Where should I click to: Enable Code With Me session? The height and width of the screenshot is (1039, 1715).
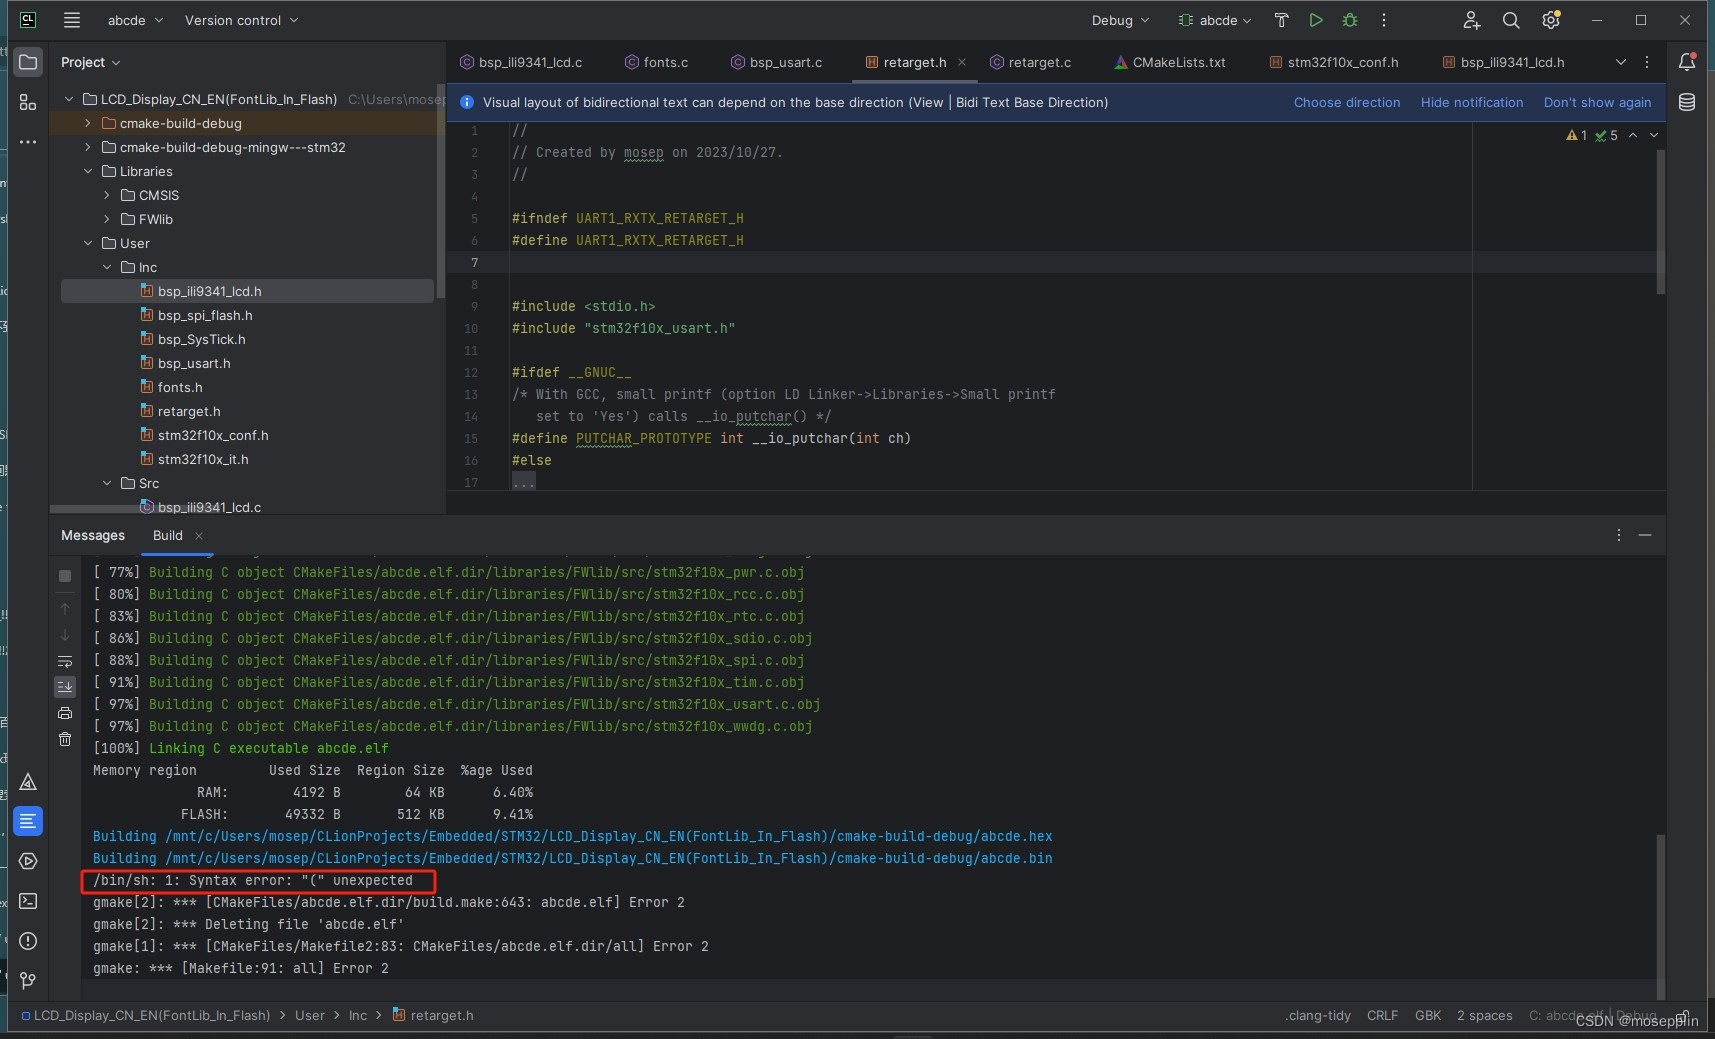click(x=1470, y=20)
